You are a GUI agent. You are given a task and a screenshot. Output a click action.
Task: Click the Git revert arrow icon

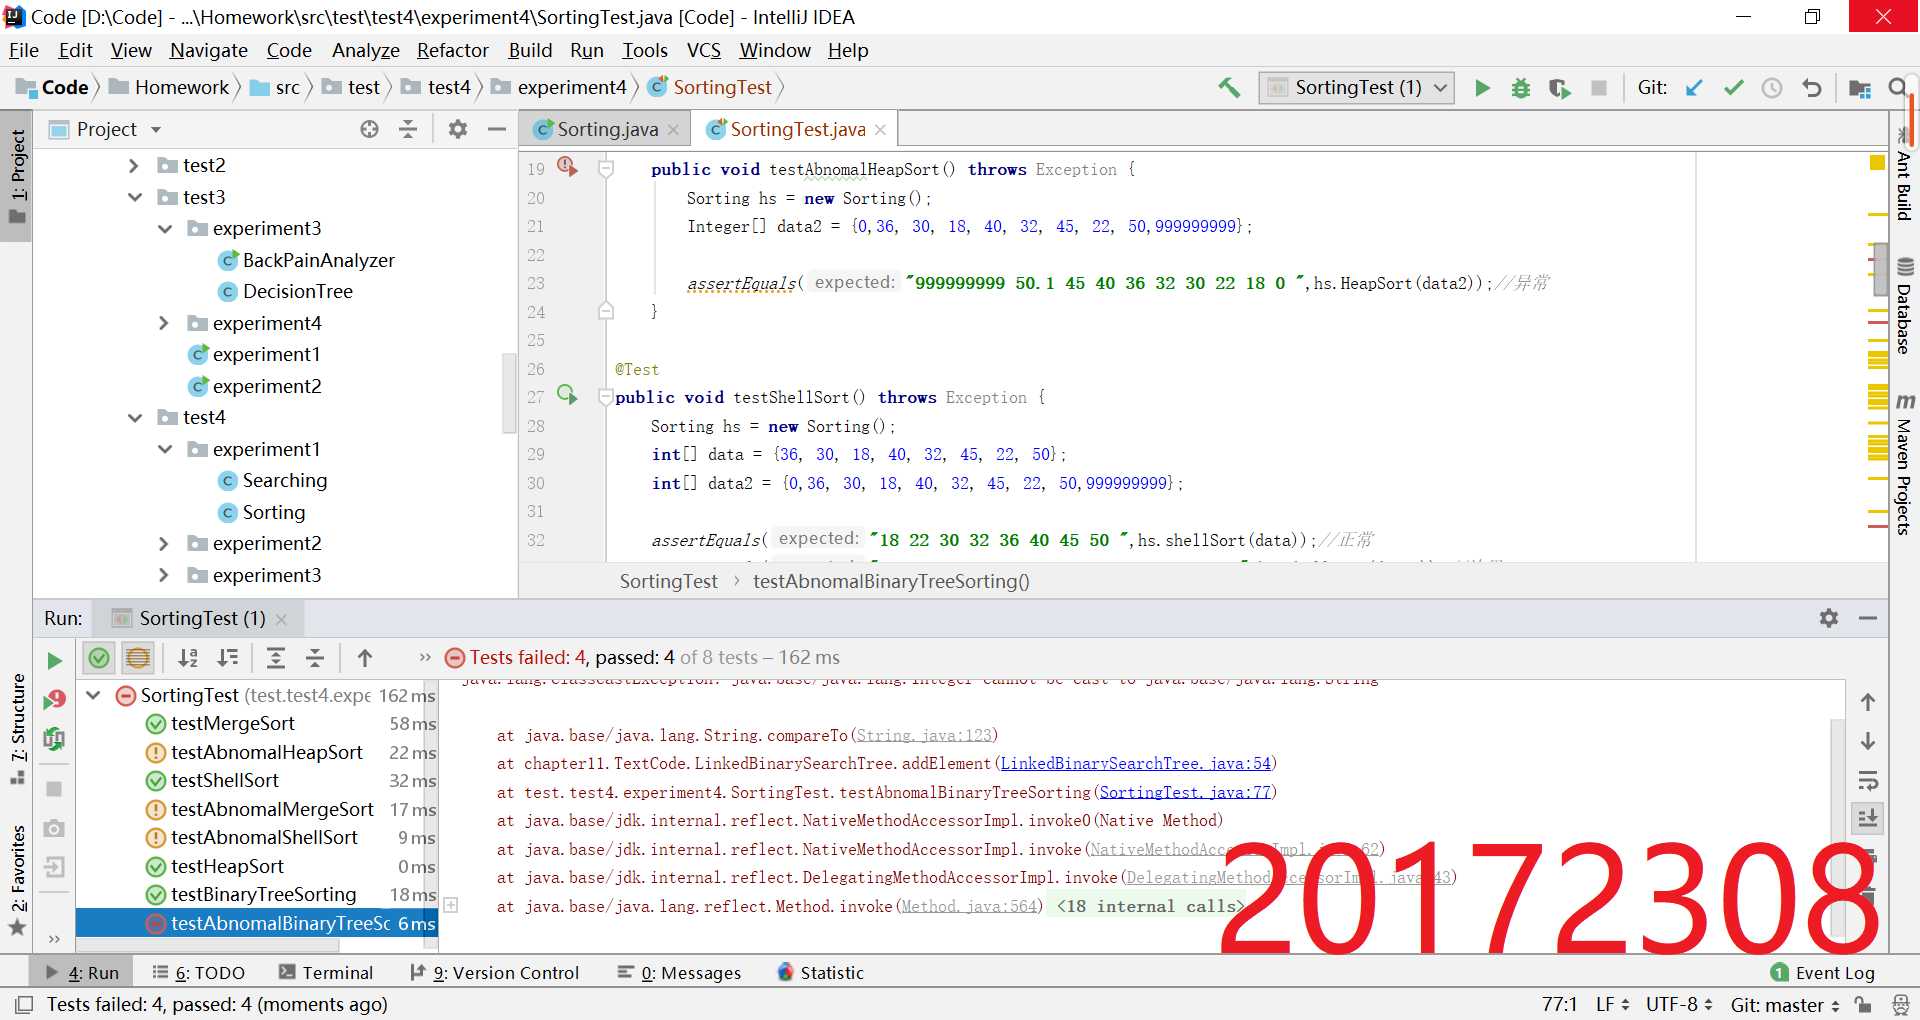tap(1811, 88)
